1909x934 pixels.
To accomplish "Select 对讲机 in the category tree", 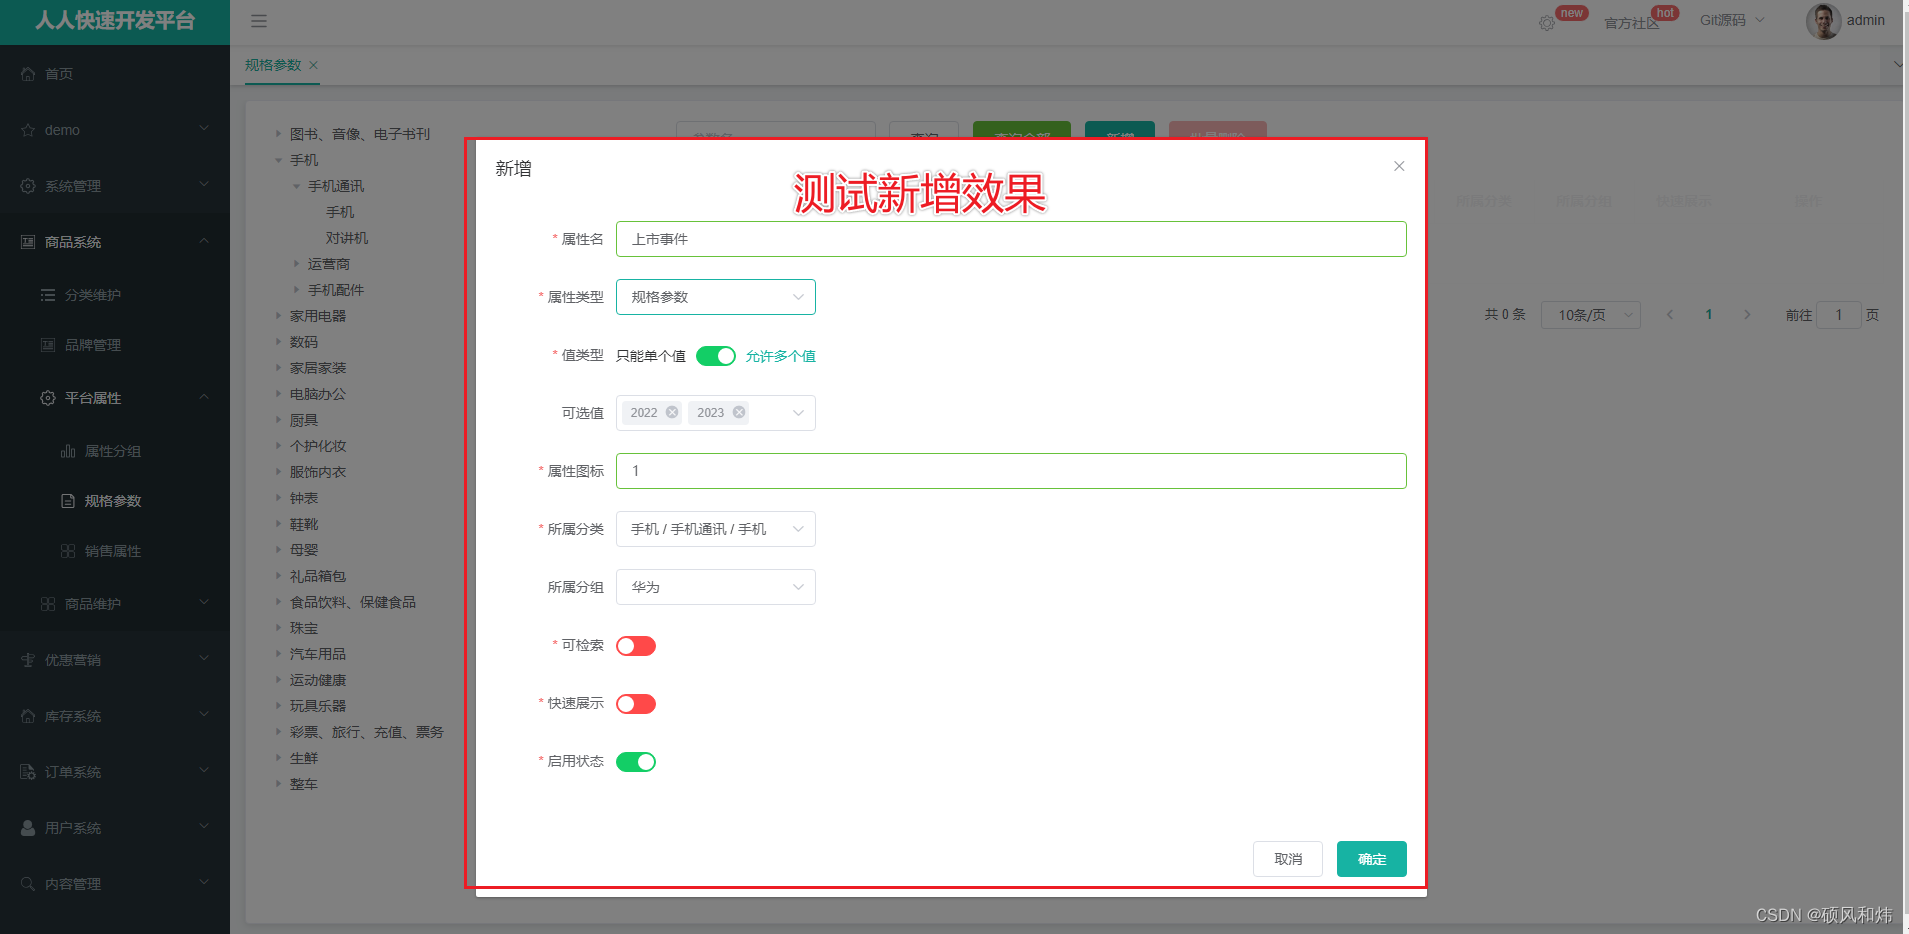I will (347, 238).
